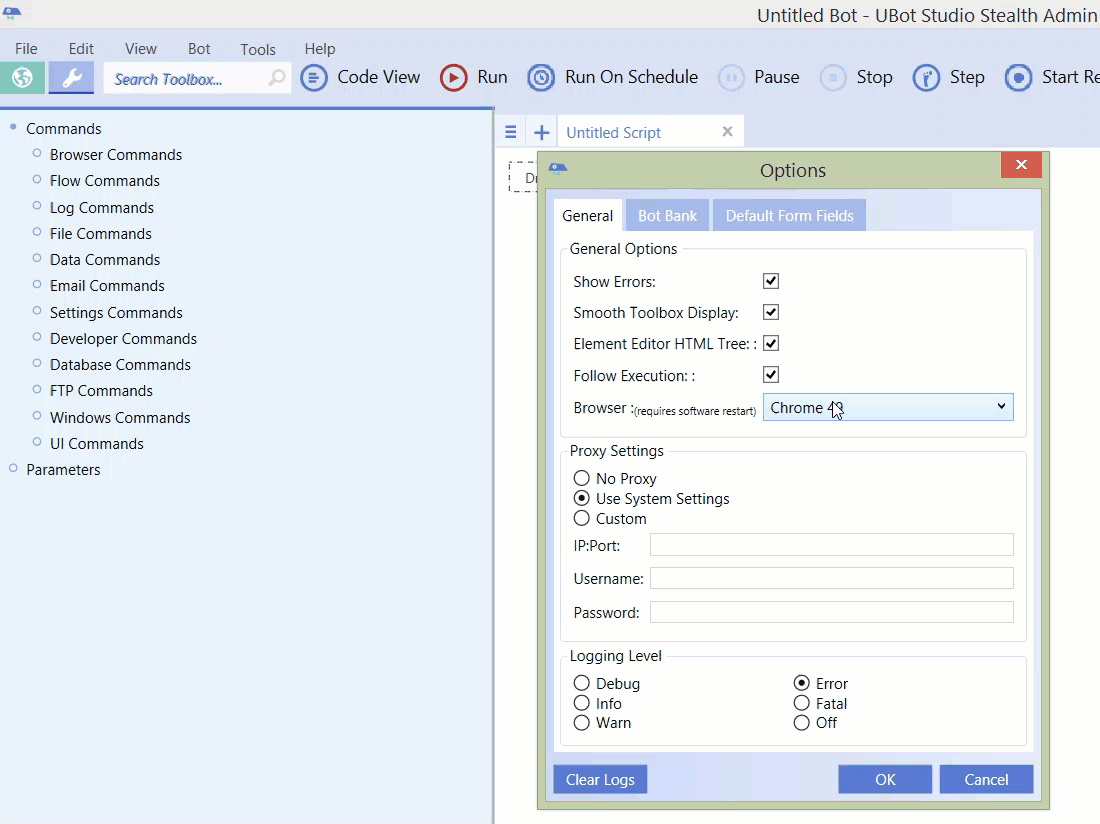Click the Pause icon
Viewport: 1100px width, 824px height.
[731, 77]
